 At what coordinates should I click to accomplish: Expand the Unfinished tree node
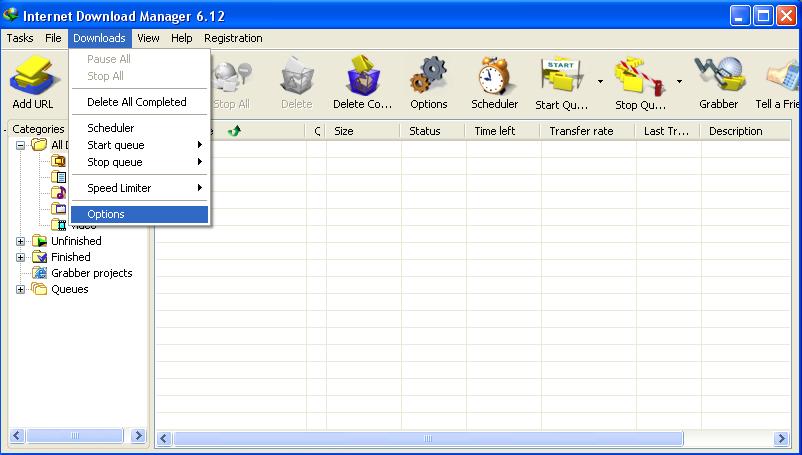(20, 241)
